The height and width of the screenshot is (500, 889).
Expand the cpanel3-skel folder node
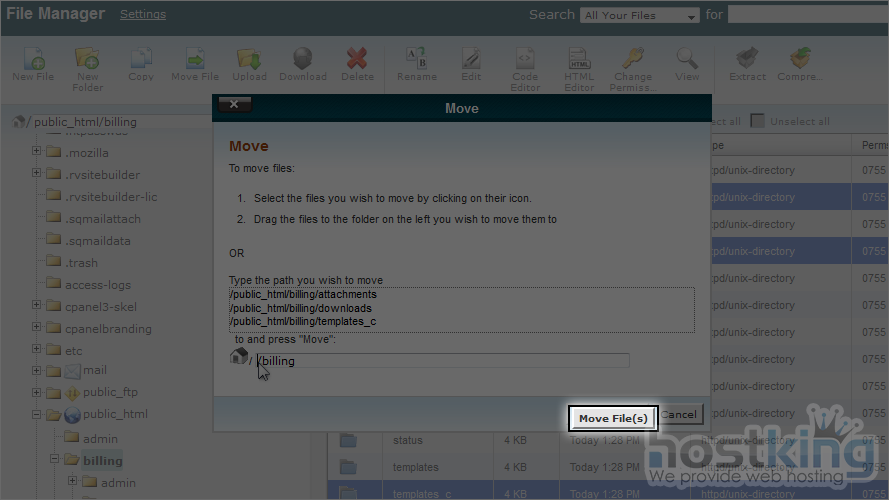[x=37, y=306]
